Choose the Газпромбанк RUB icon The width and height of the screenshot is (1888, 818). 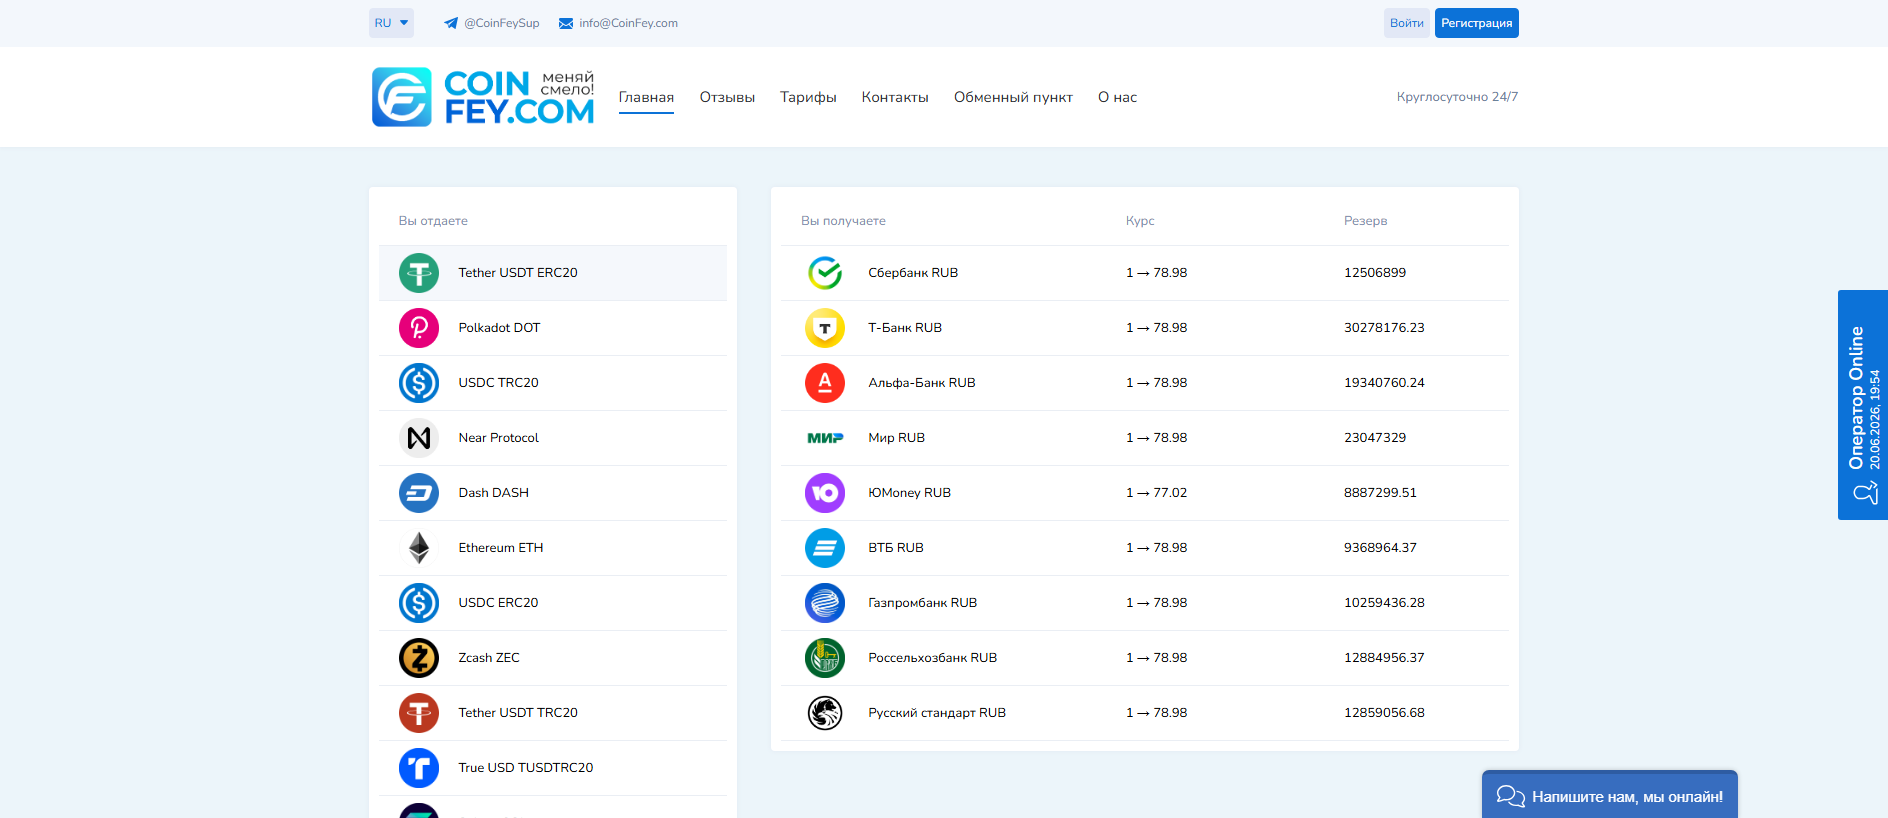pos(825,603)
